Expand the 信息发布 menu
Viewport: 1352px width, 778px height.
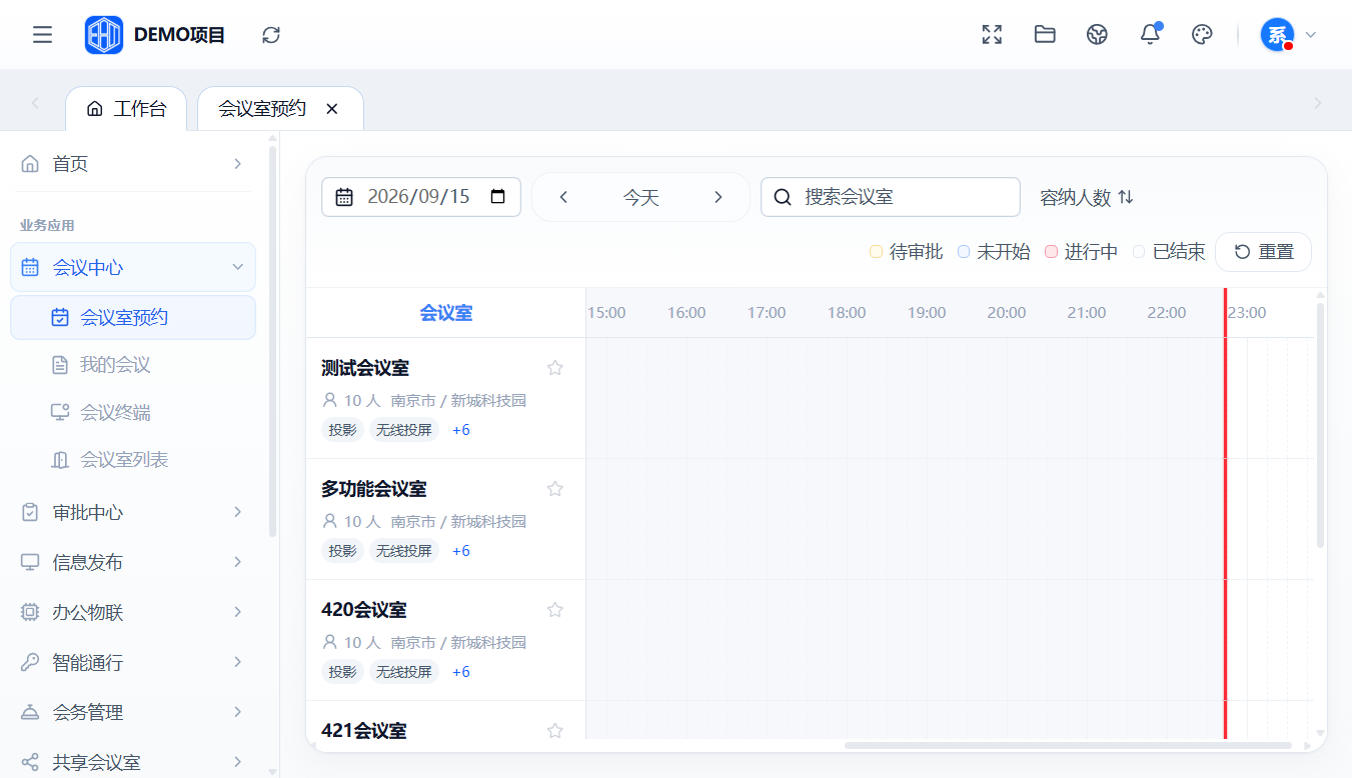point(133,562)
